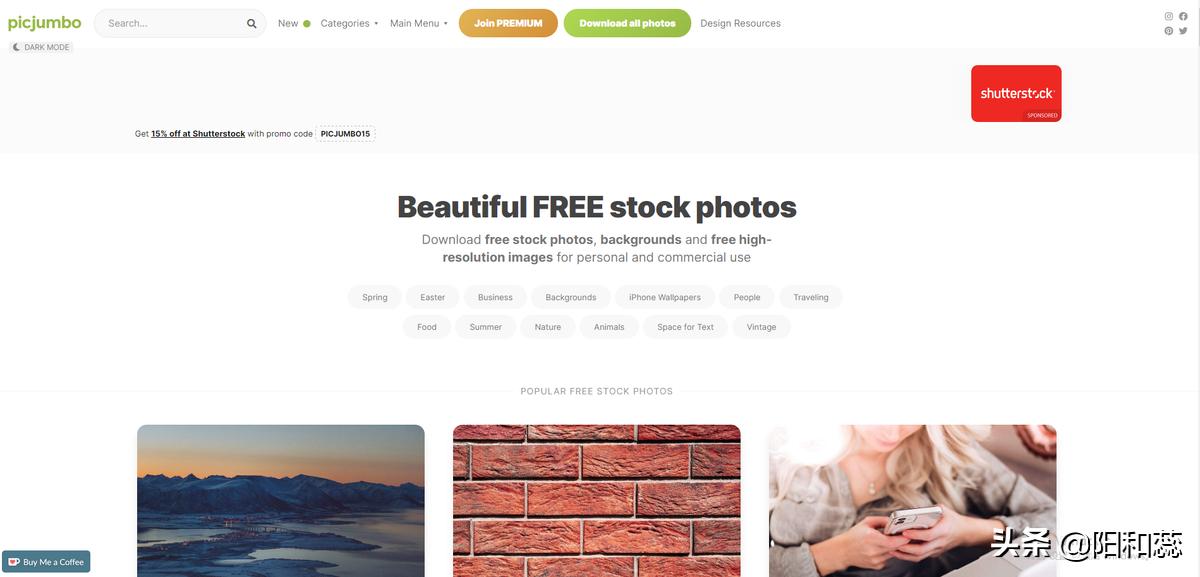Viewport: 1200px width, 577px height.
Task: Follow the 15% off at Shutterstock link
Action: point(198,134)
